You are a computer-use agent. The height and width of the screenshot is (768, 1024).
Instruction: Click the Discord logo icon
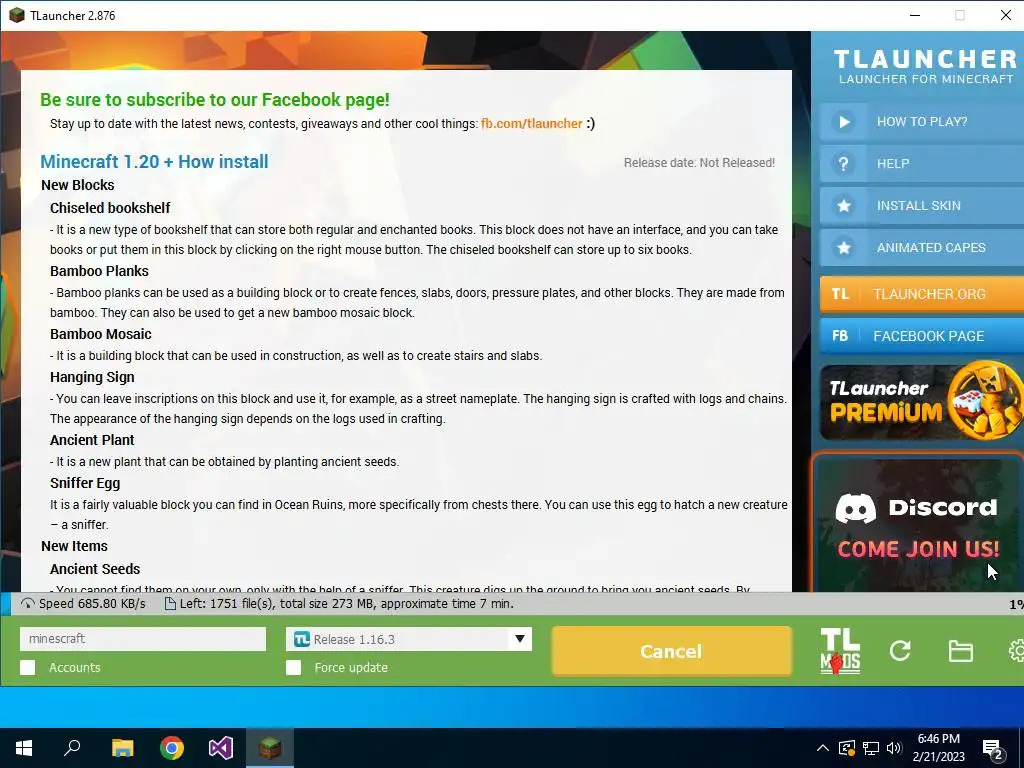click(856, 508)
